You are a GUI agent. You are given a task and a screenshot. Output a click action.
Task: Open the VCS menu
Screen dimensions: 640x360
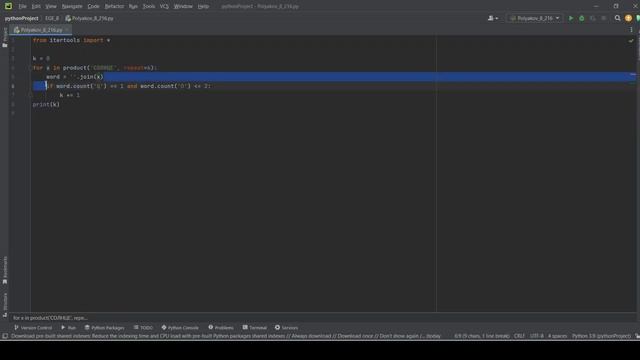[164, 6]
